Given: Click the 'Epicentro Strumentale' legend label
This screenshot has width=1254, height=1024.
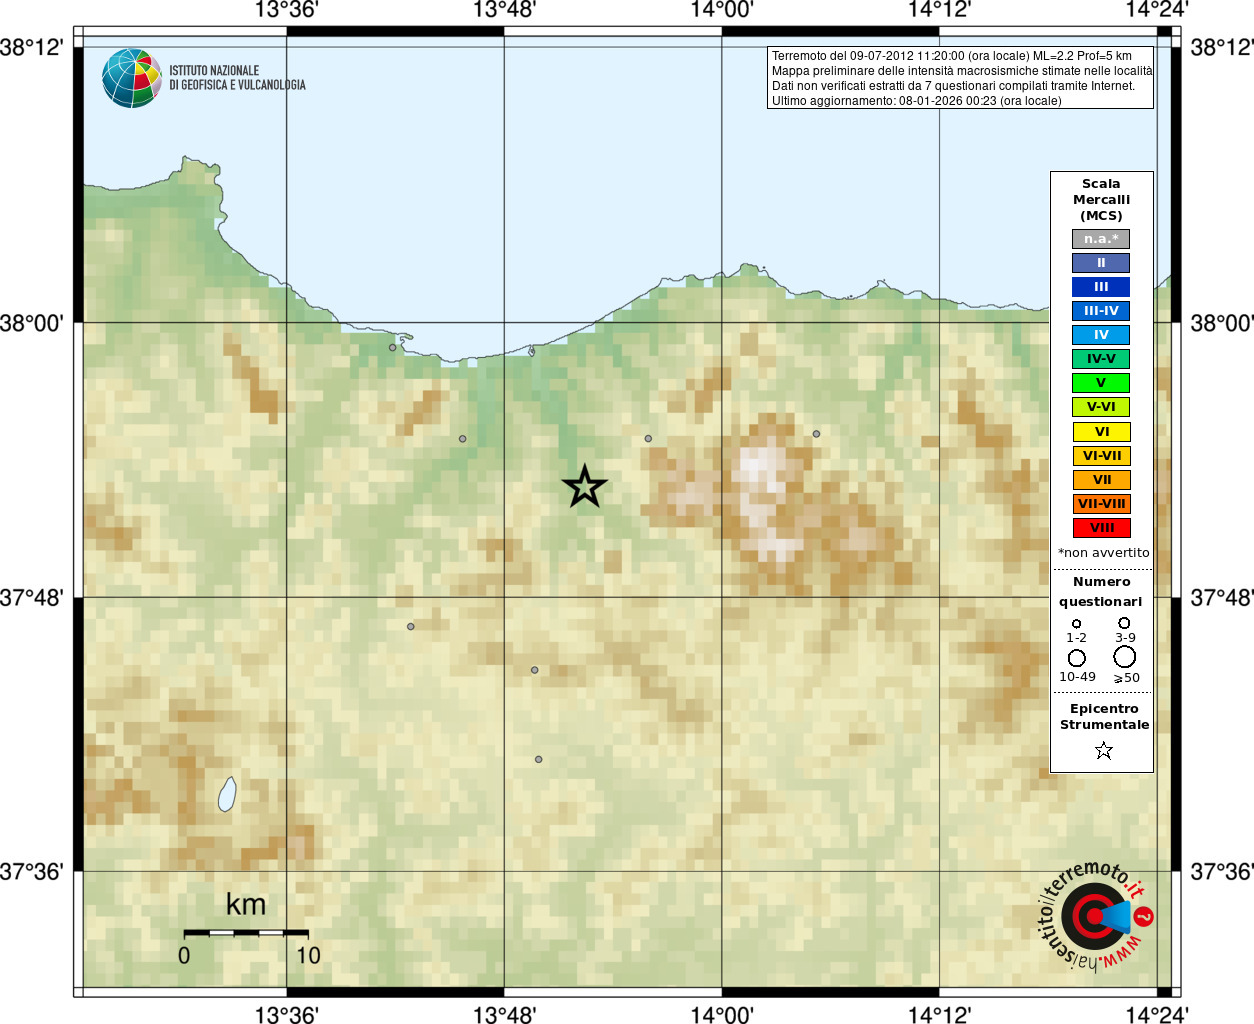Looking at the screenshot, I should (1104, 717).
